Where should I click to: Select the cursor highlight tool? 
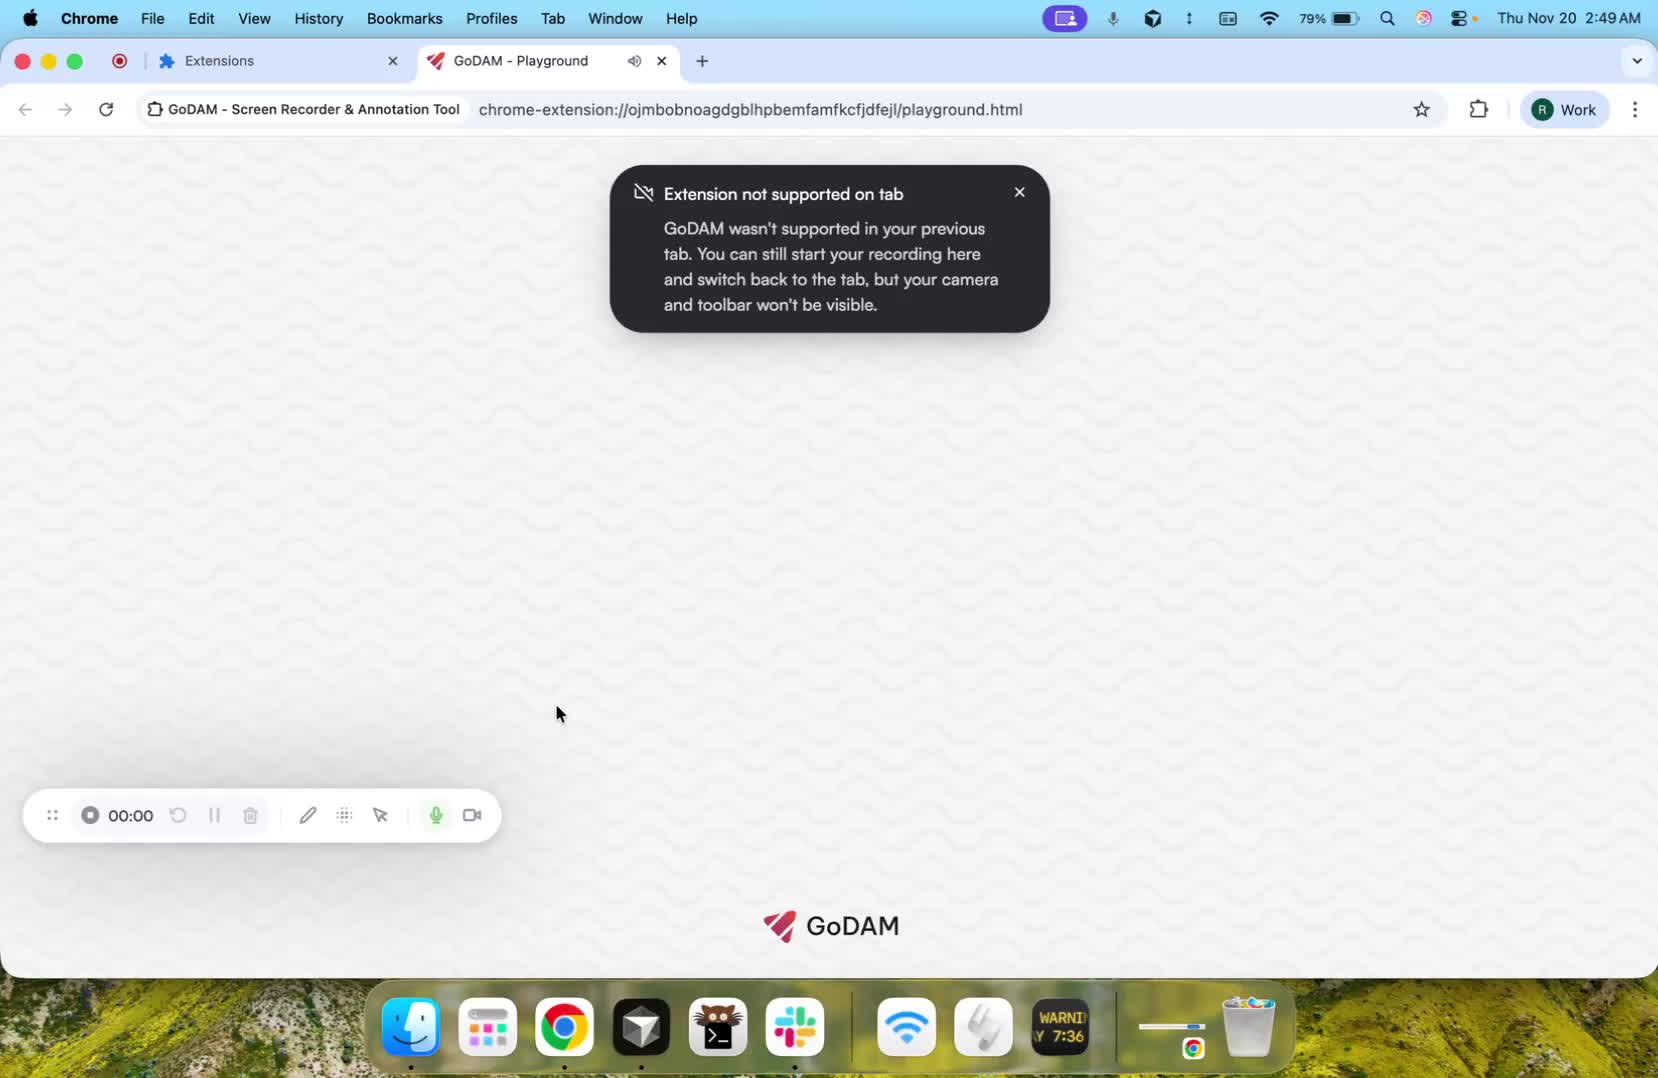click(381, 815)
